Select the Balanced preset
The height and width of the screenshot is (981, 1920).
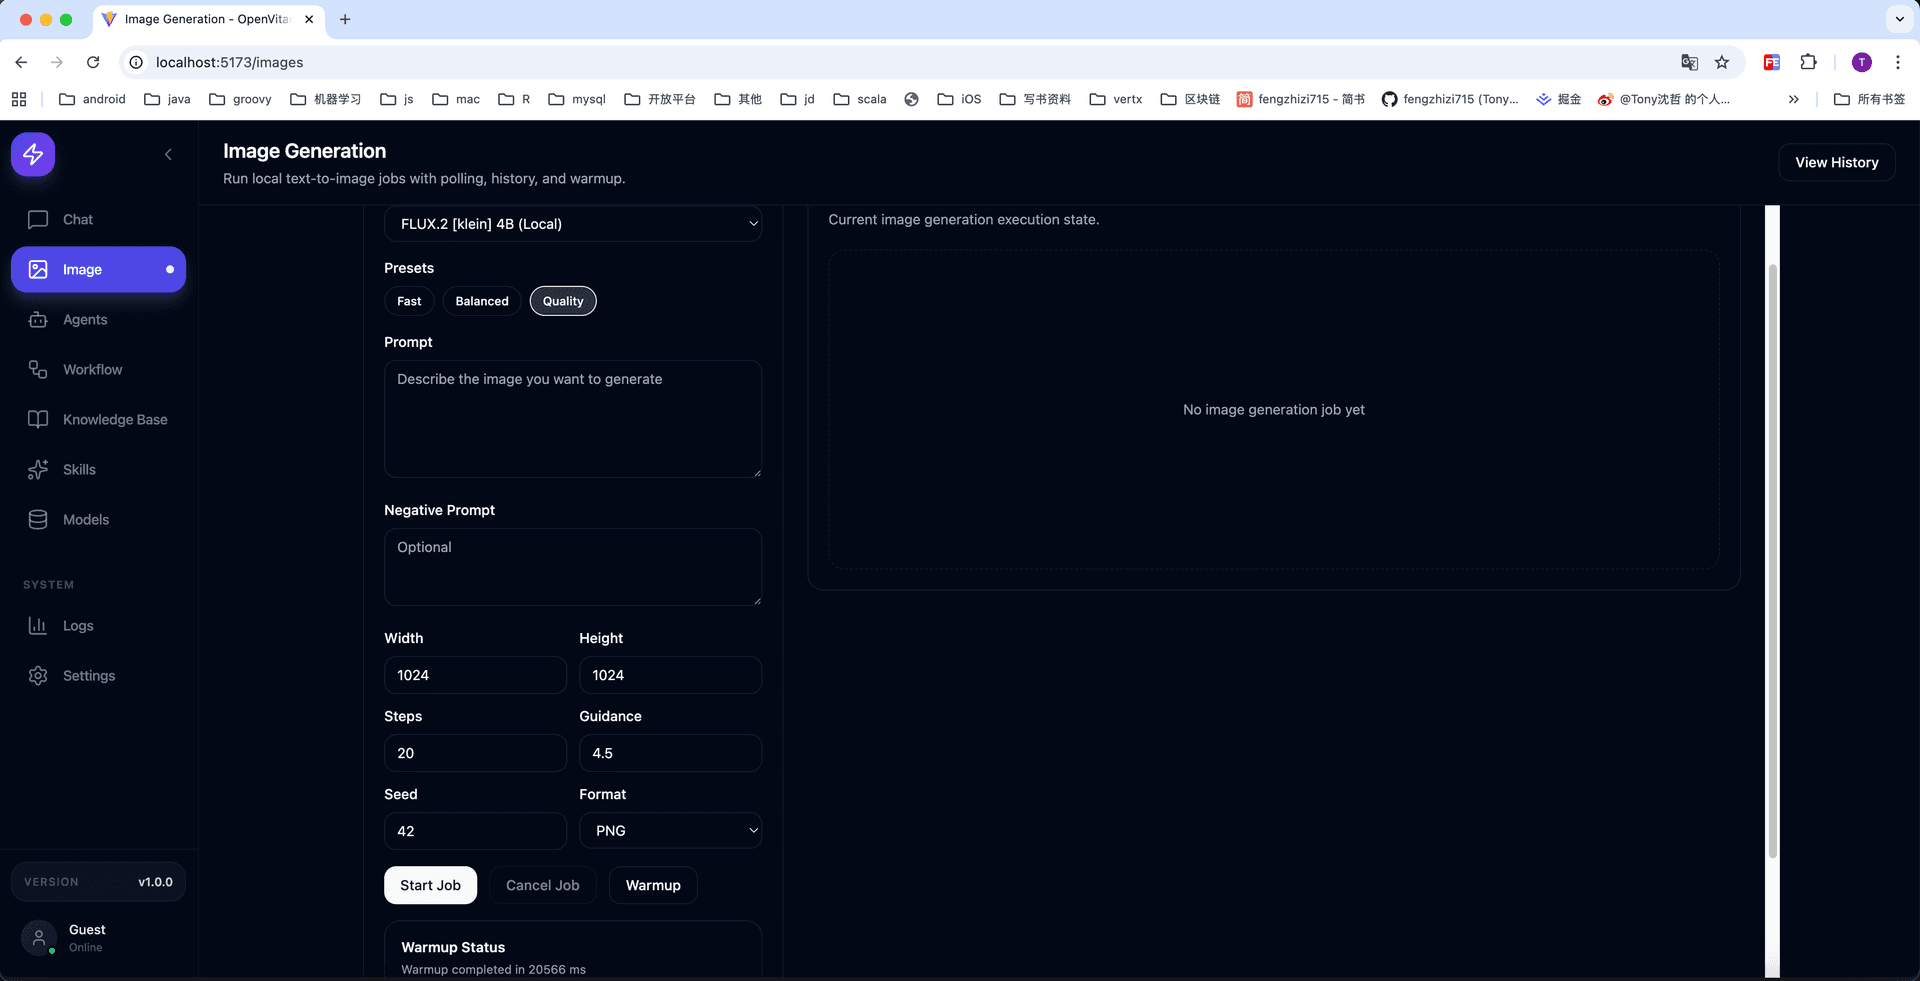(x=482, y=301)
